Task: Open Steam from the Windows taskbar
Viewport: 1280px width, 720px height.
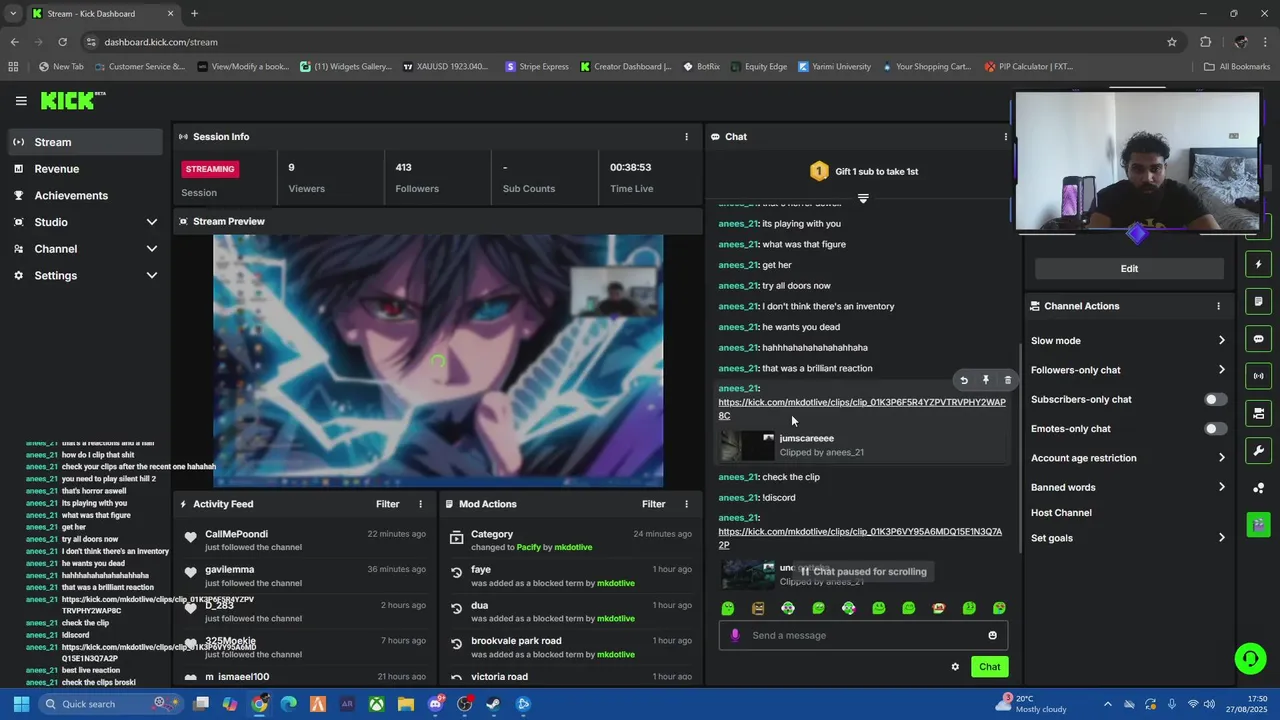Action: 493,704
